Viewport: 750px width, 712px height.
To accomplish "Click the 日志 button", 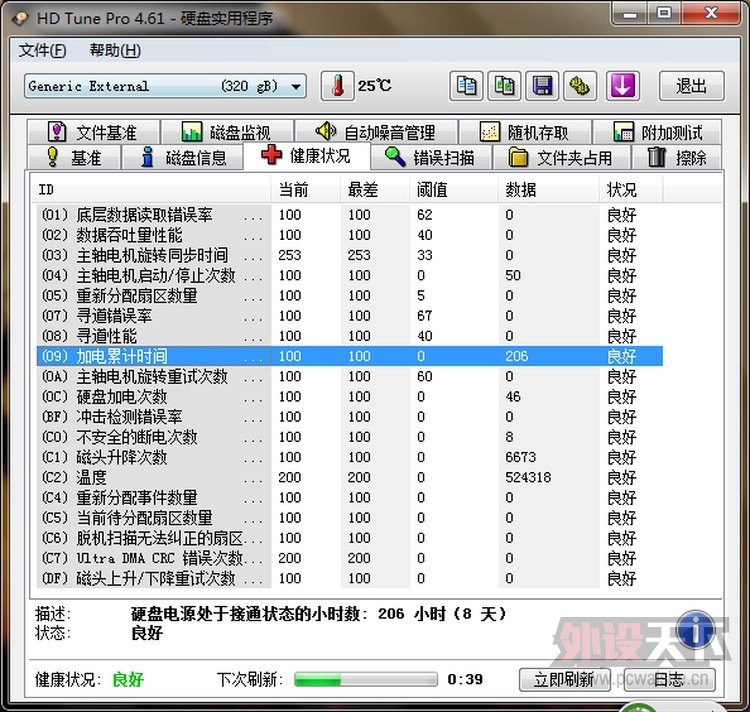I will [669, 679].
